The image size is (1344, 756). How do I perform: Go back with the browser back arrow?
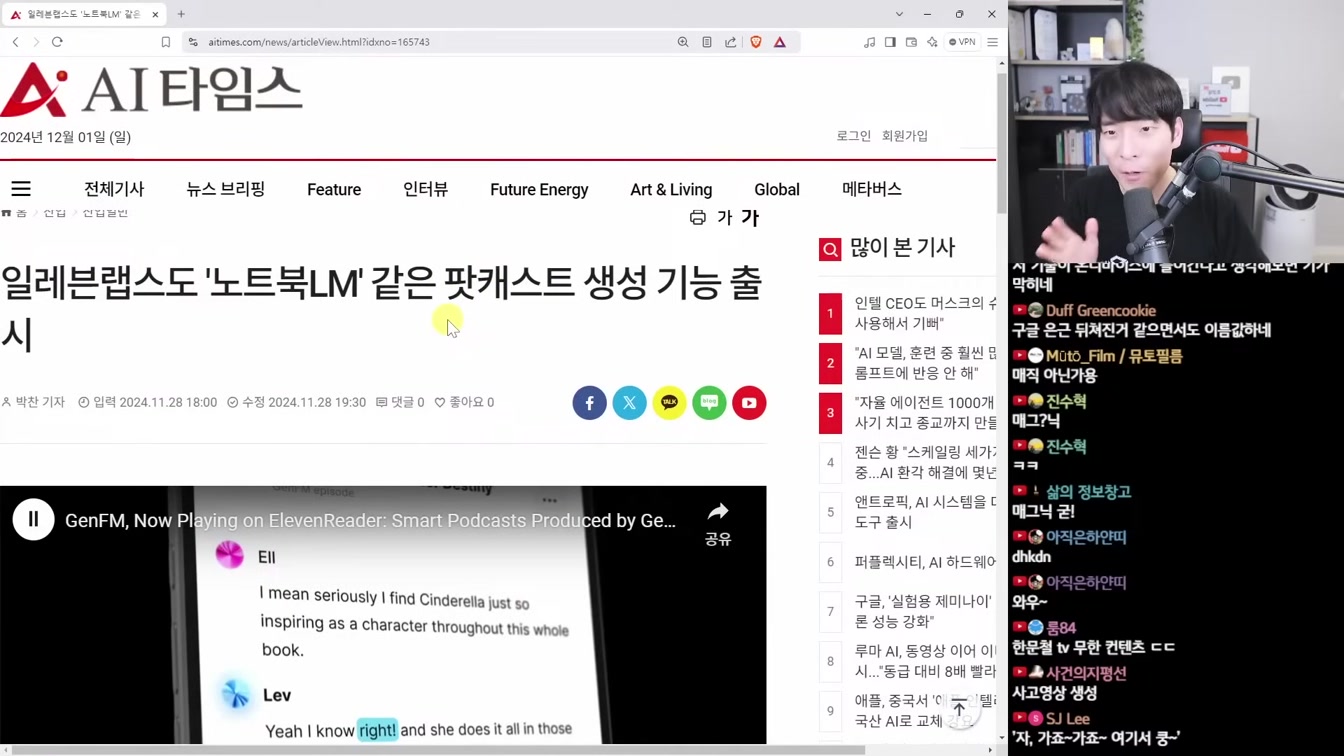click(16, 42)
